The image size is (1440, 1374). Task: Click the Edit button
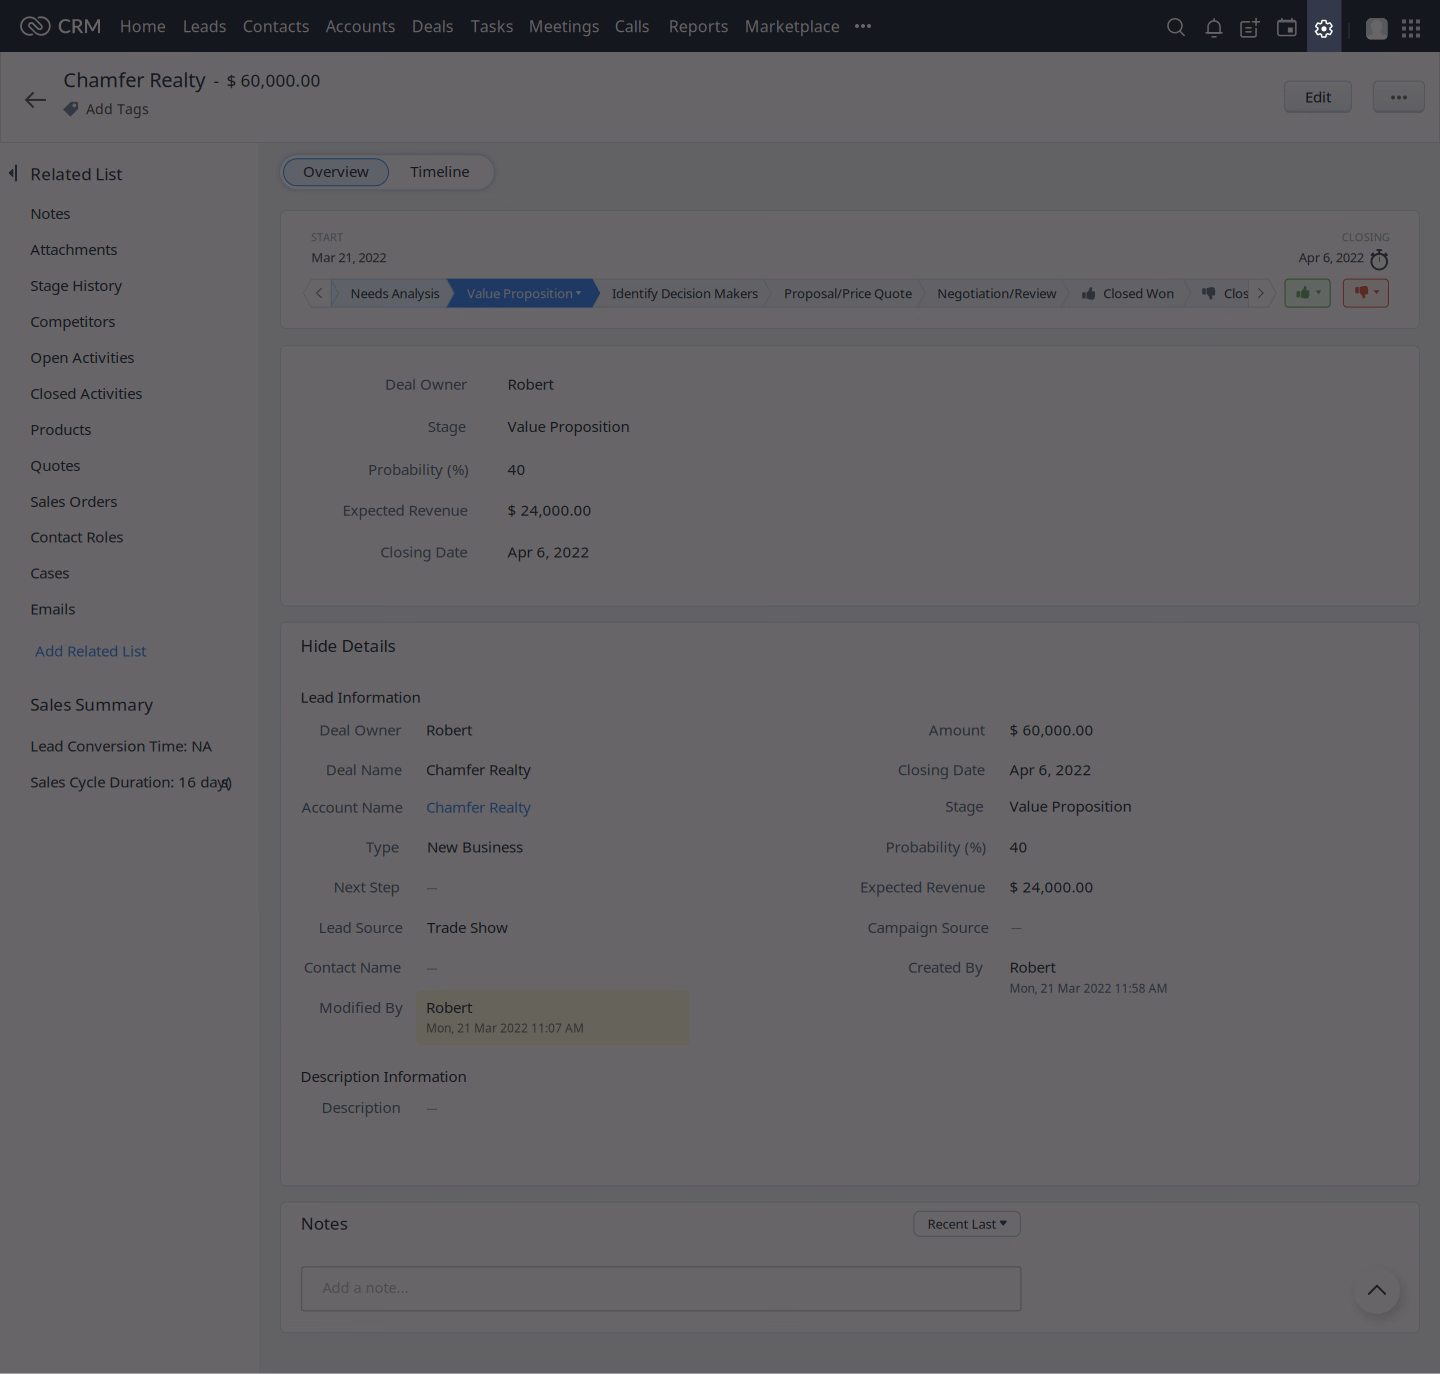coord(1317,97)
